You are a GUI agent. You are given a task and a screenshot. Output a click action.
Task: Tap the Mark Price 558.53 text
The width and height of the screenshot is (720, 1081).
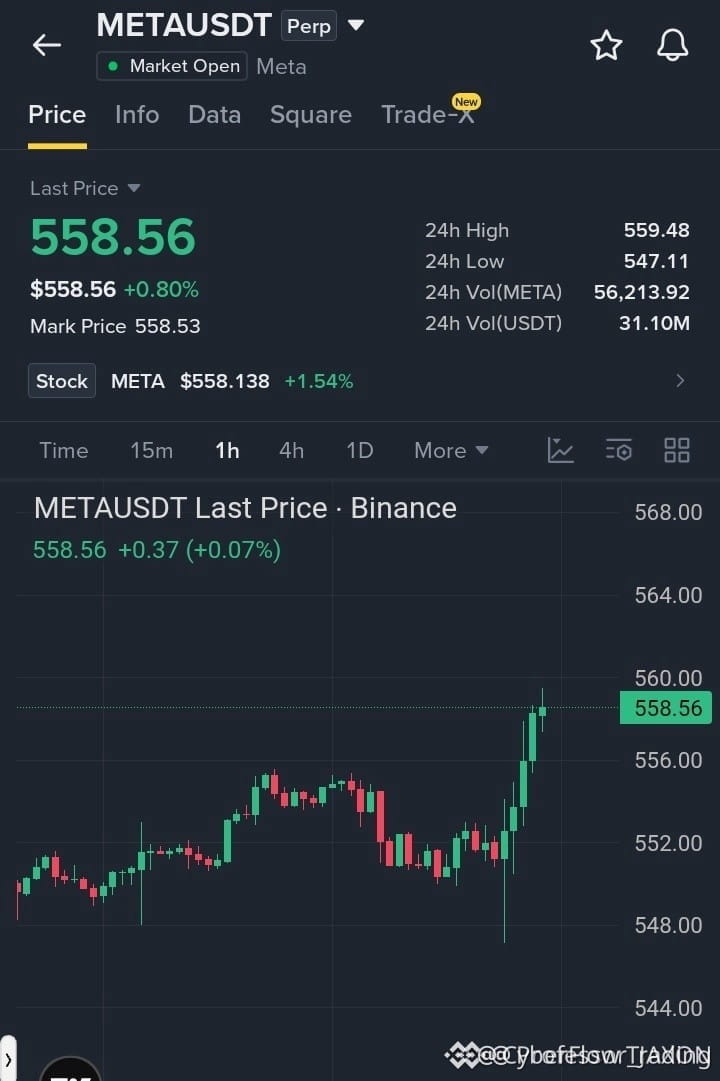pyautogui.click(x=115, y=326)
